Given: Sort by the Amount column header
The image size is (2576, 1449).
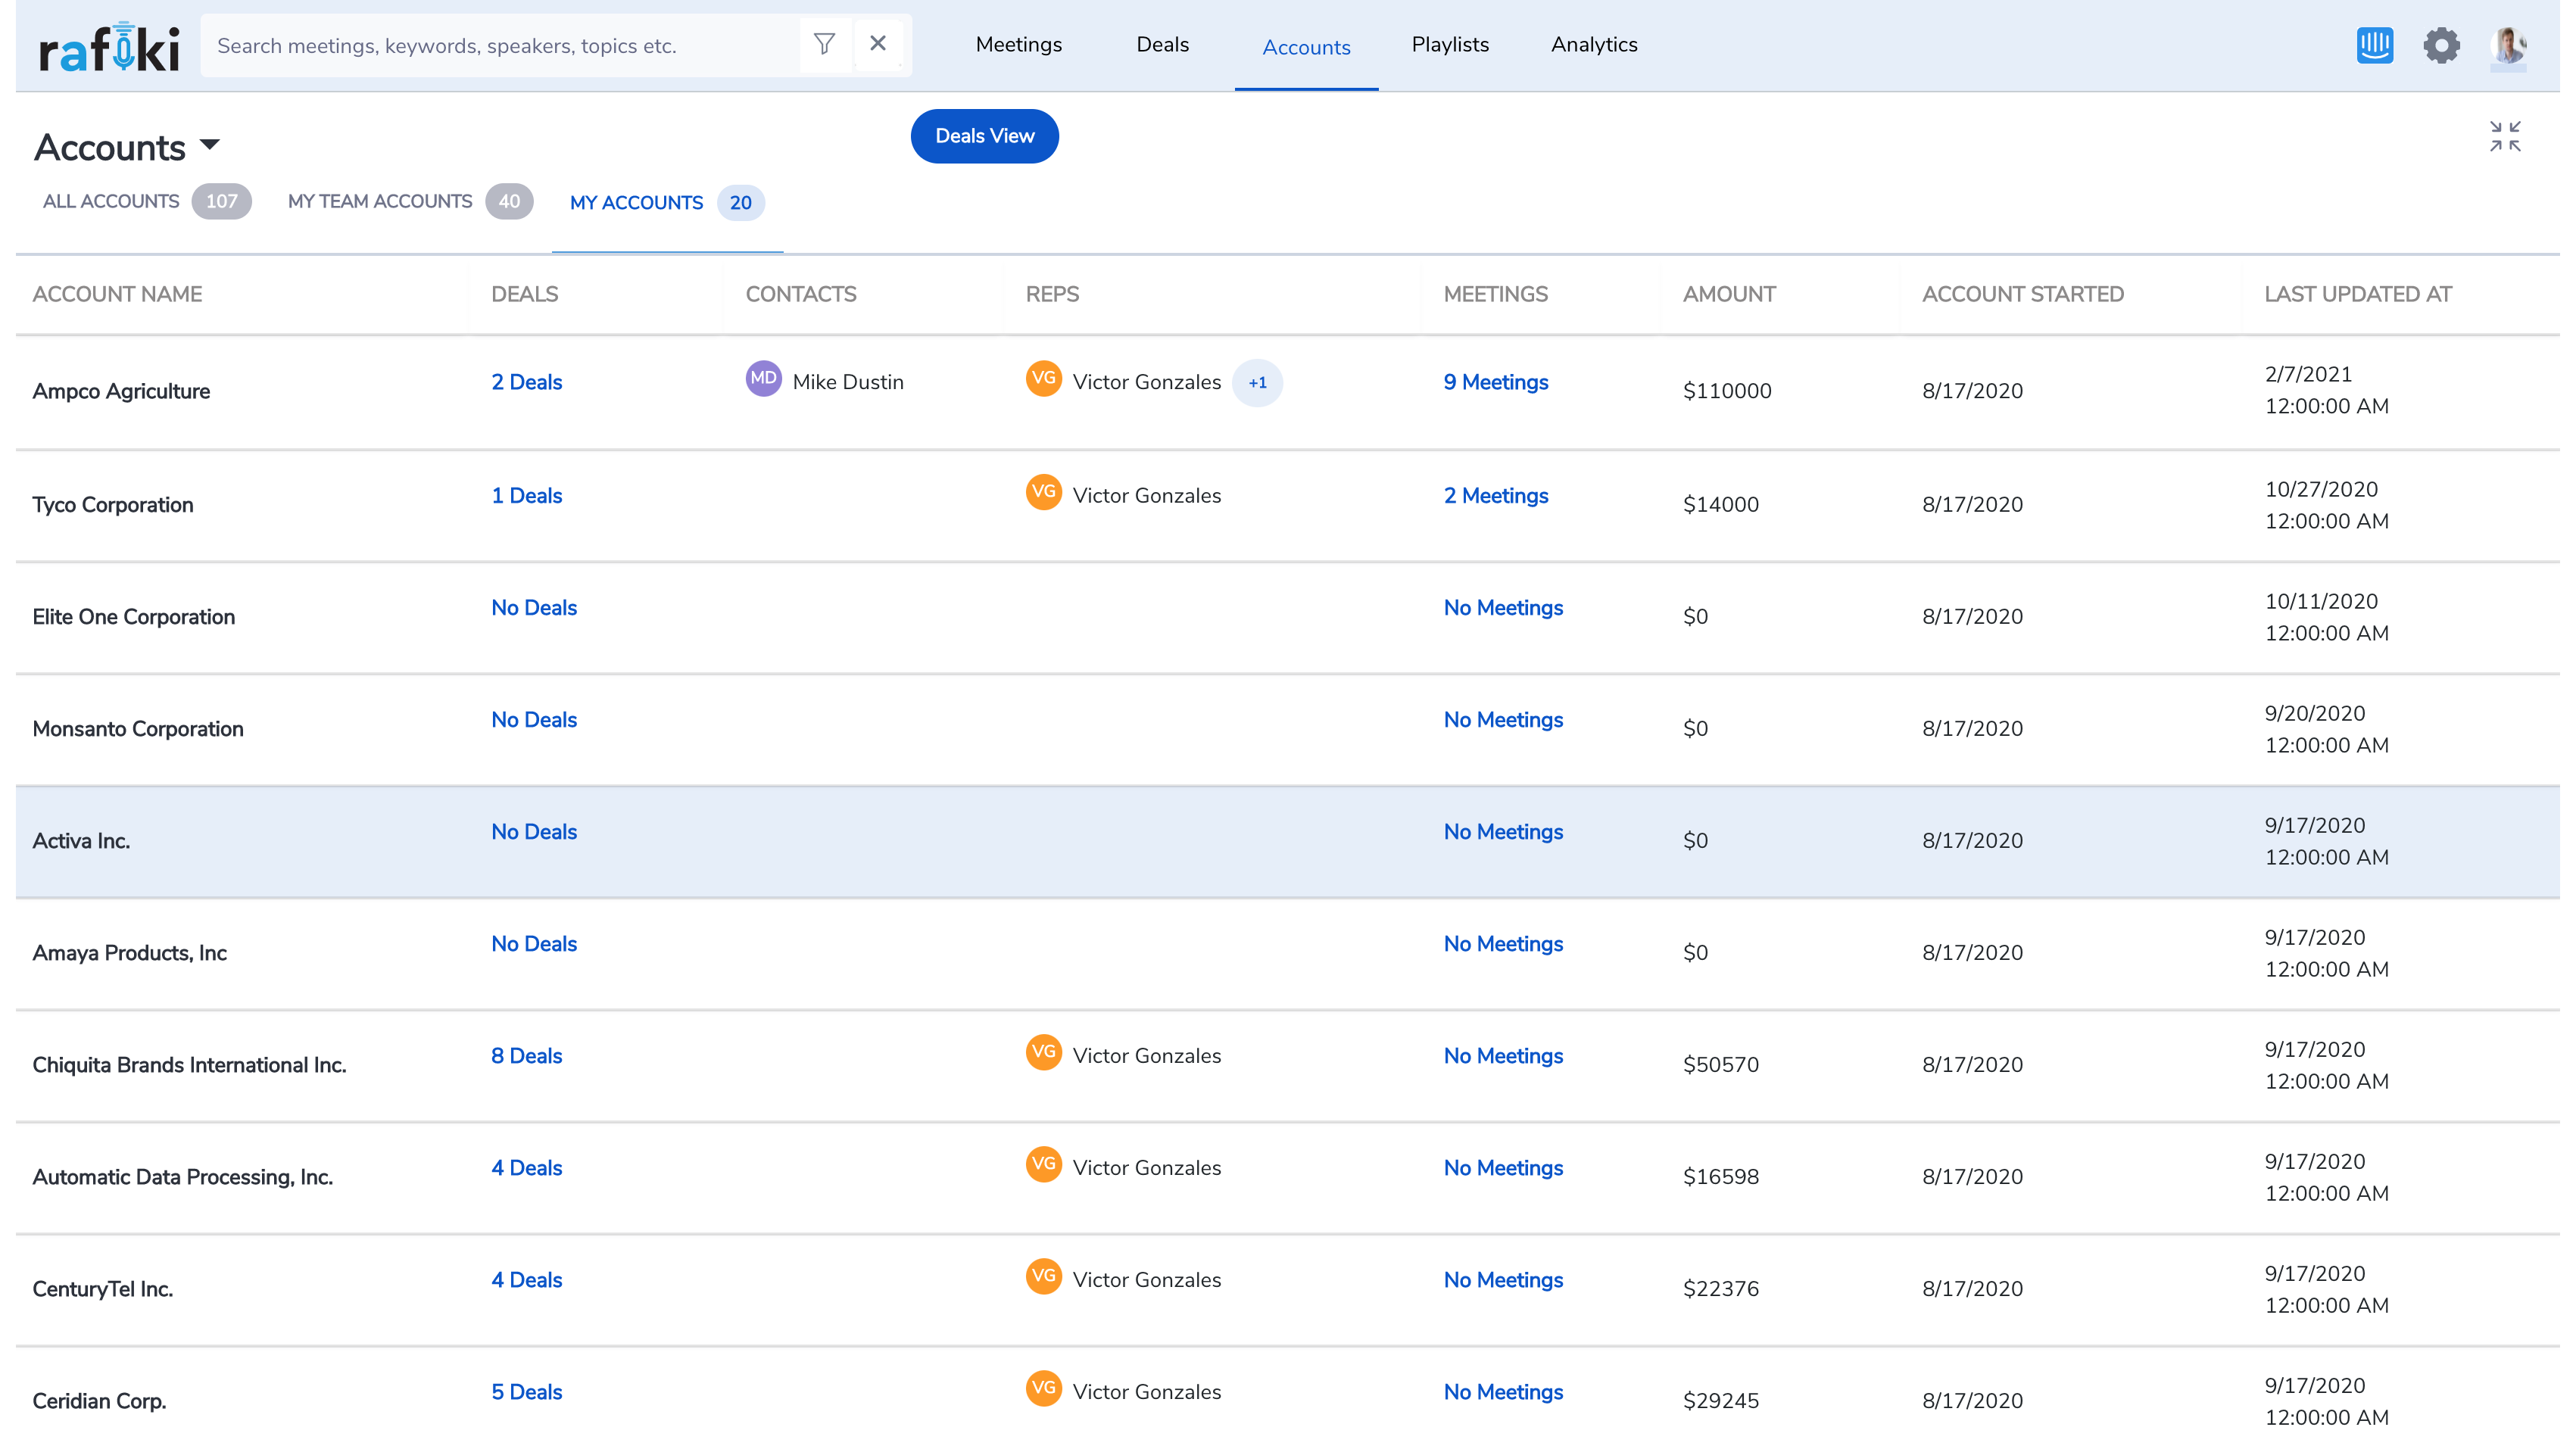Looking at the screenshot, I should click(x=1729, y=294).
